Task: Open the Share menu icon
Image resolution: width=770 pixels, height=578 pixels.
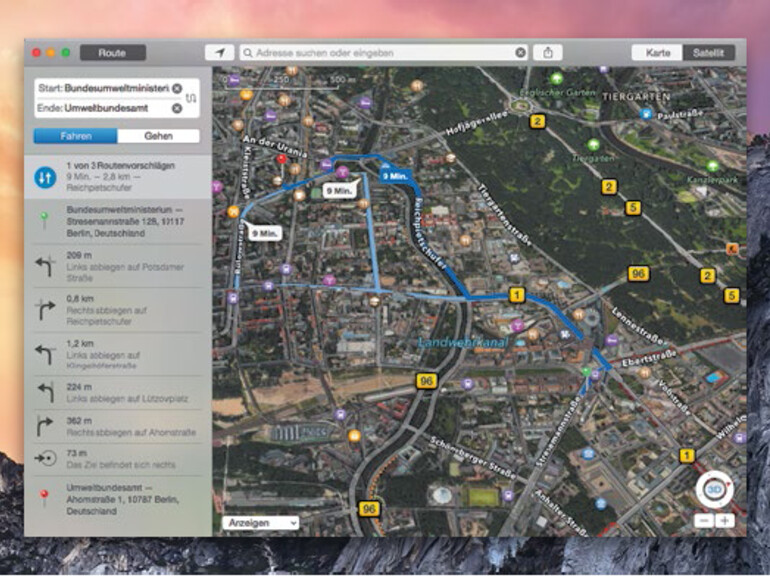Action: (548, 53)
